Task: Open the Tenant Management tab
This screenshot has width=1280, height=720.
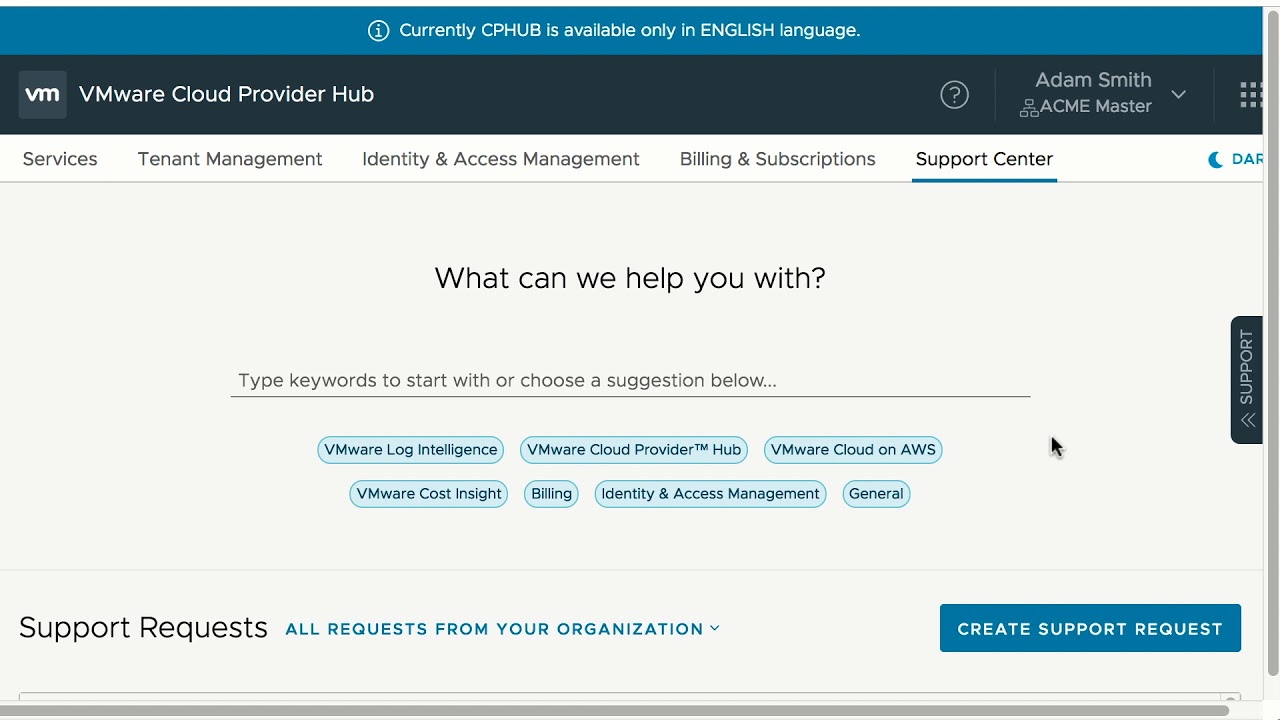Action: pyautogui.click(x=230, y=159)
